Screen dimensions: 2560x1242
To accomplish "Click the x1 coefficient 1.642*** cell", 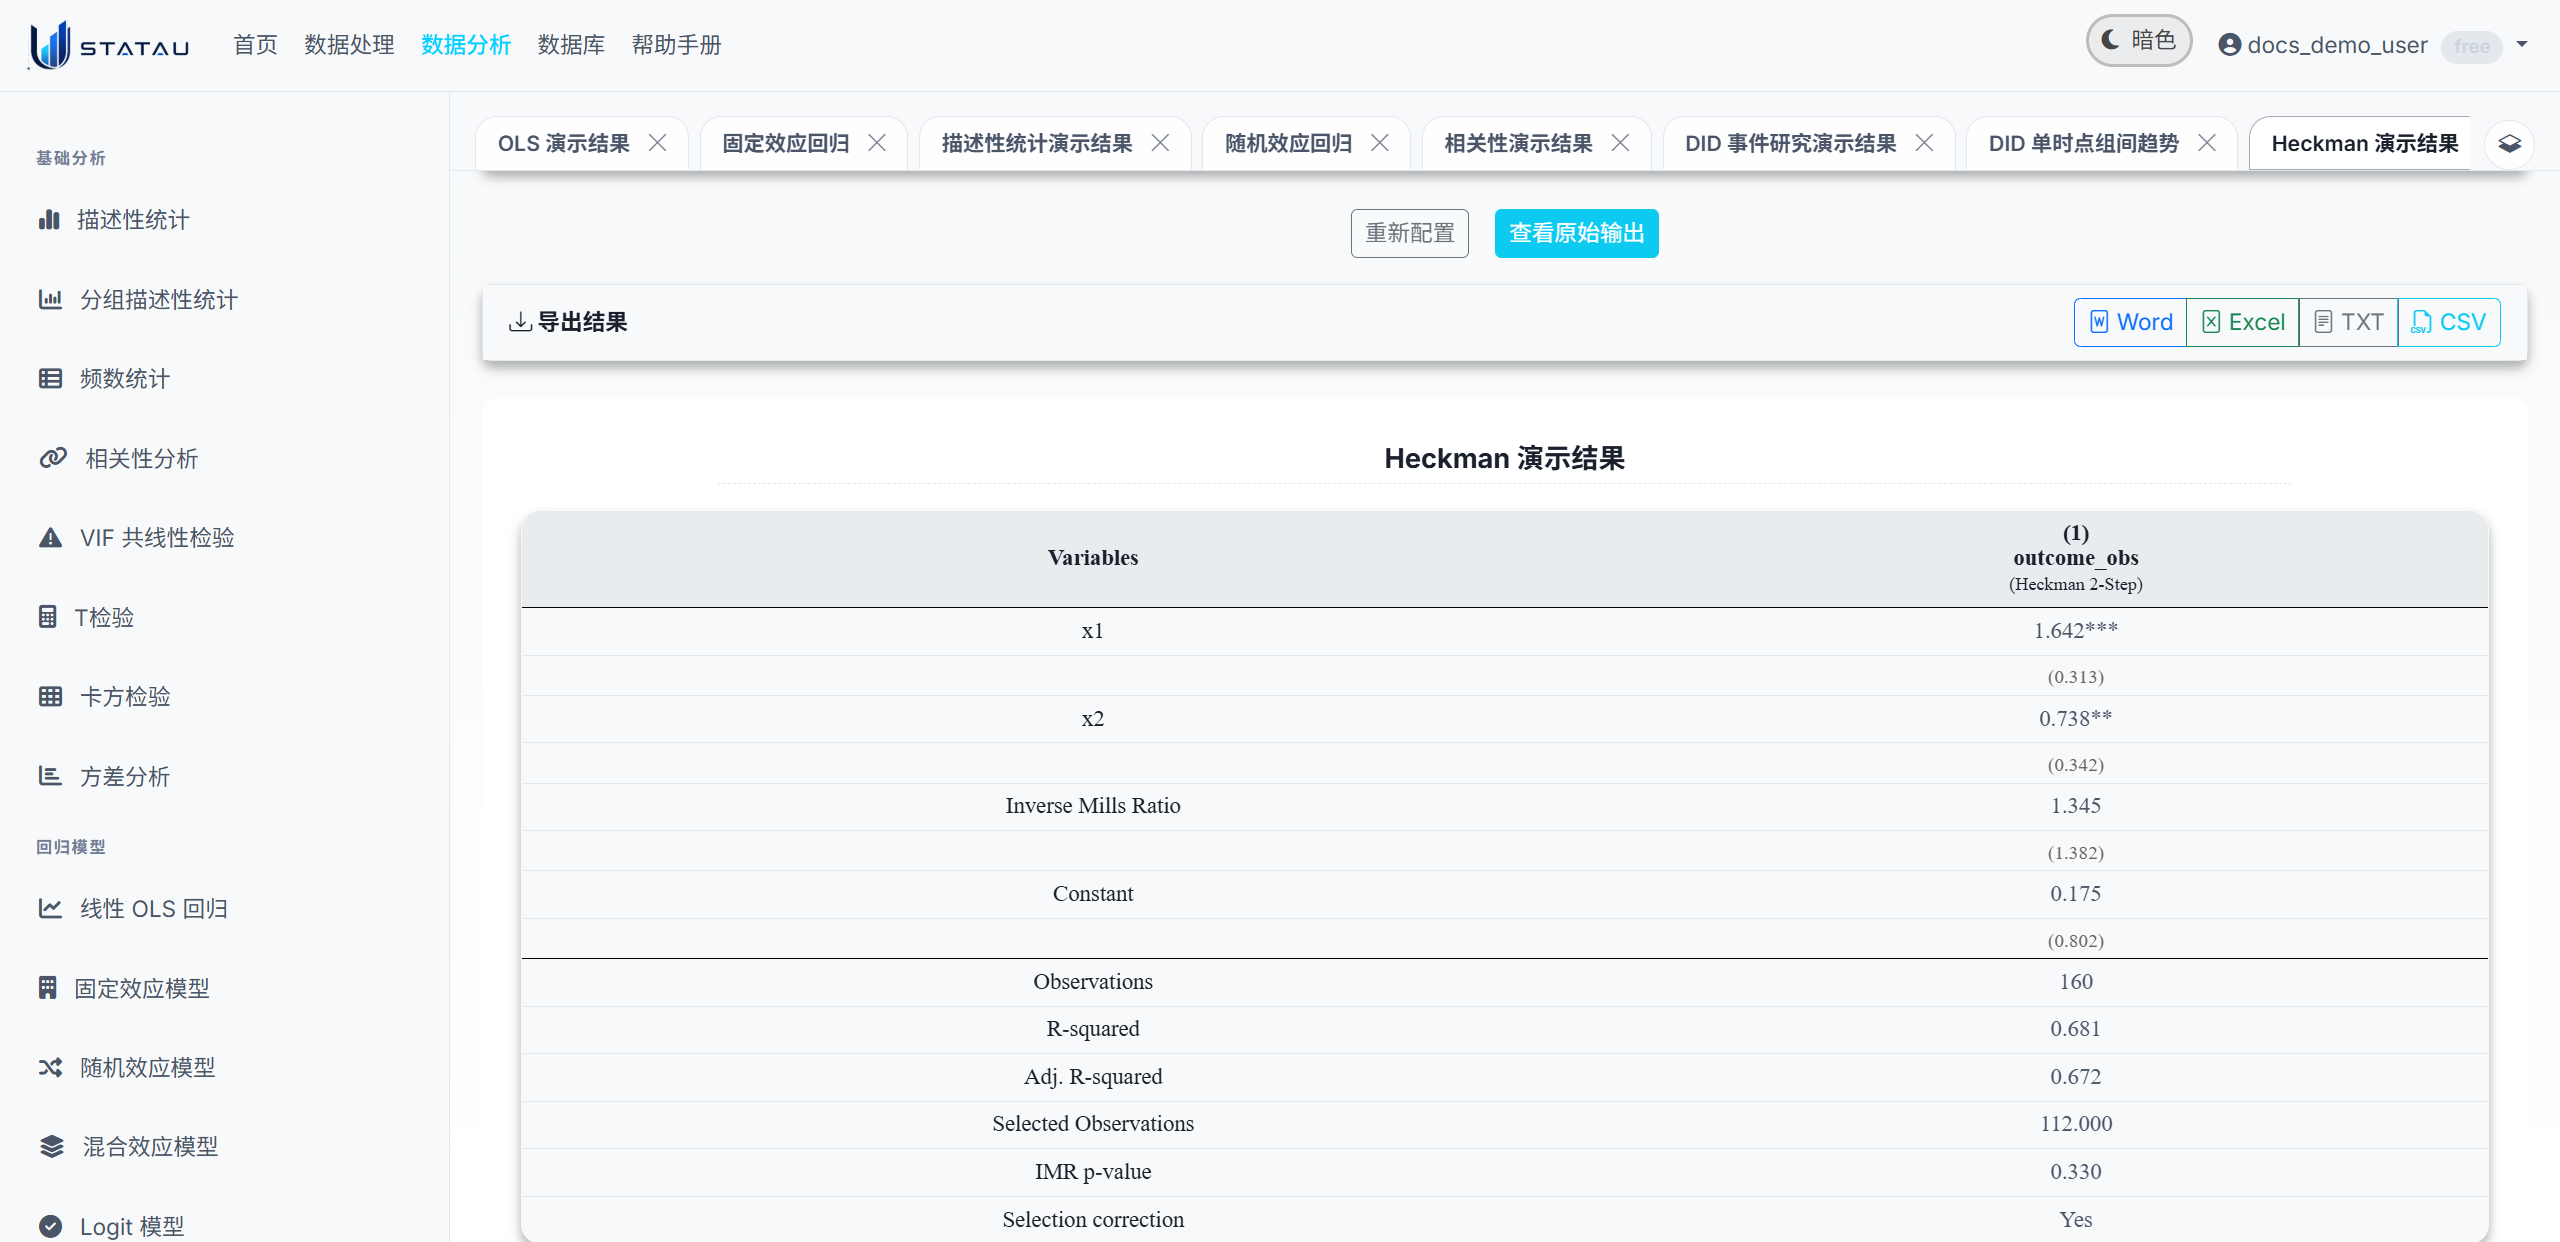I will [2075, 631].
